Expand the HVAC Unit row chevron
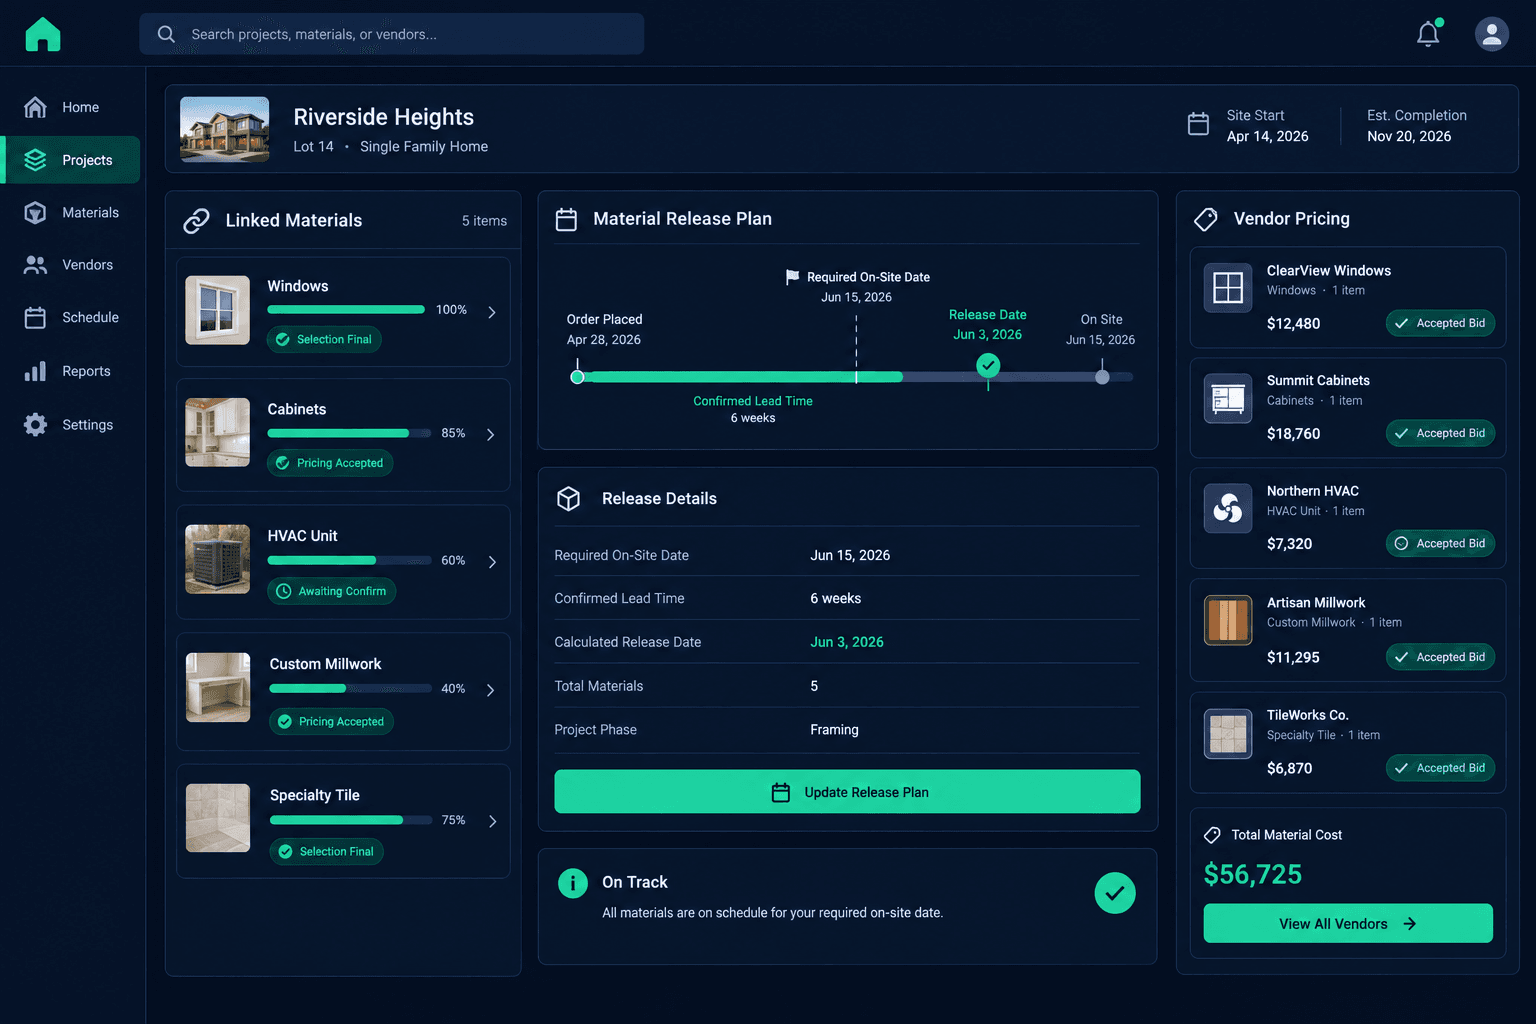1536x1024 pixels. coord(492,562)
